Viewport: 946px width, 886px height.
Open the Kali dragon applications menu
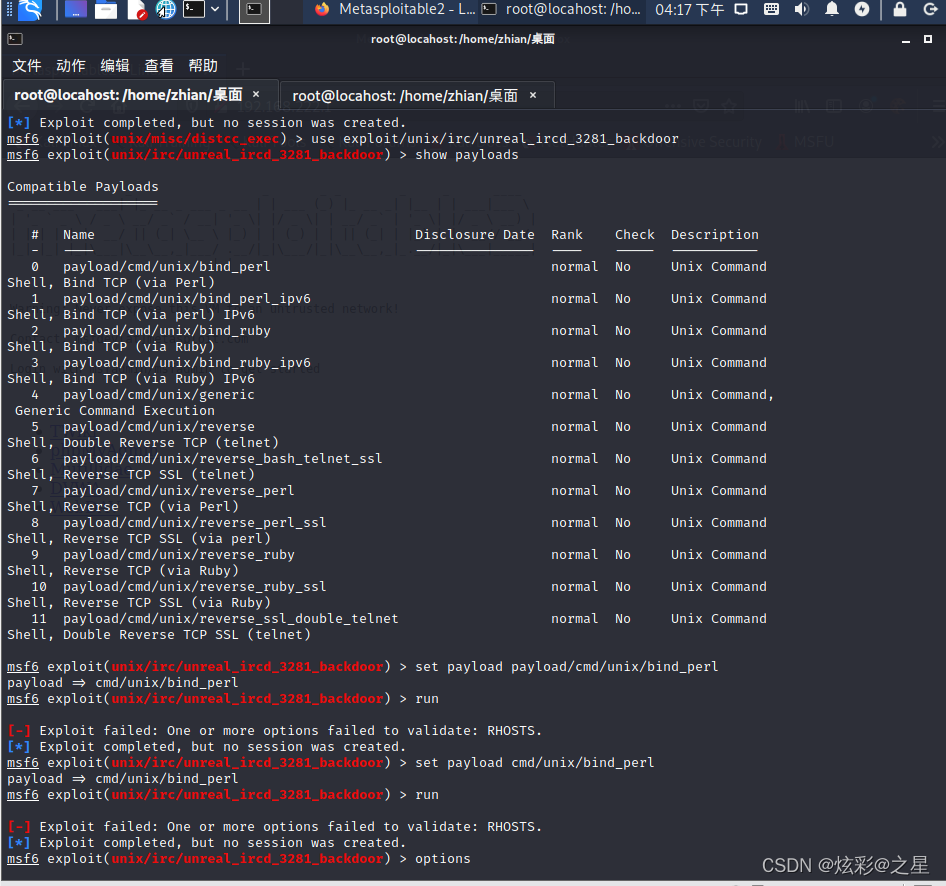29,10
